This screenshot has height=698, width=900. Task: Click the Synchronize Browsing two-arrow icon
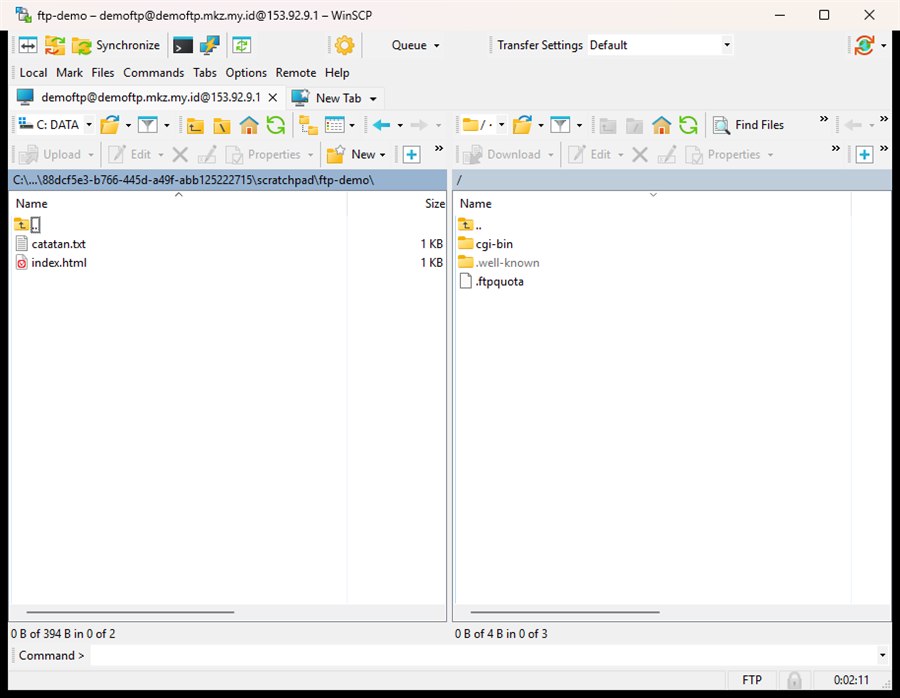click(x=55, y=45)
